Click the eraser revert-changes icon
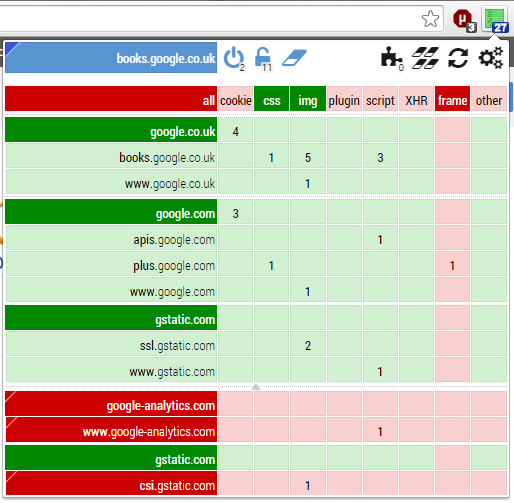The image size is (514, 503). pyautogui.click(x=294, y=58)
